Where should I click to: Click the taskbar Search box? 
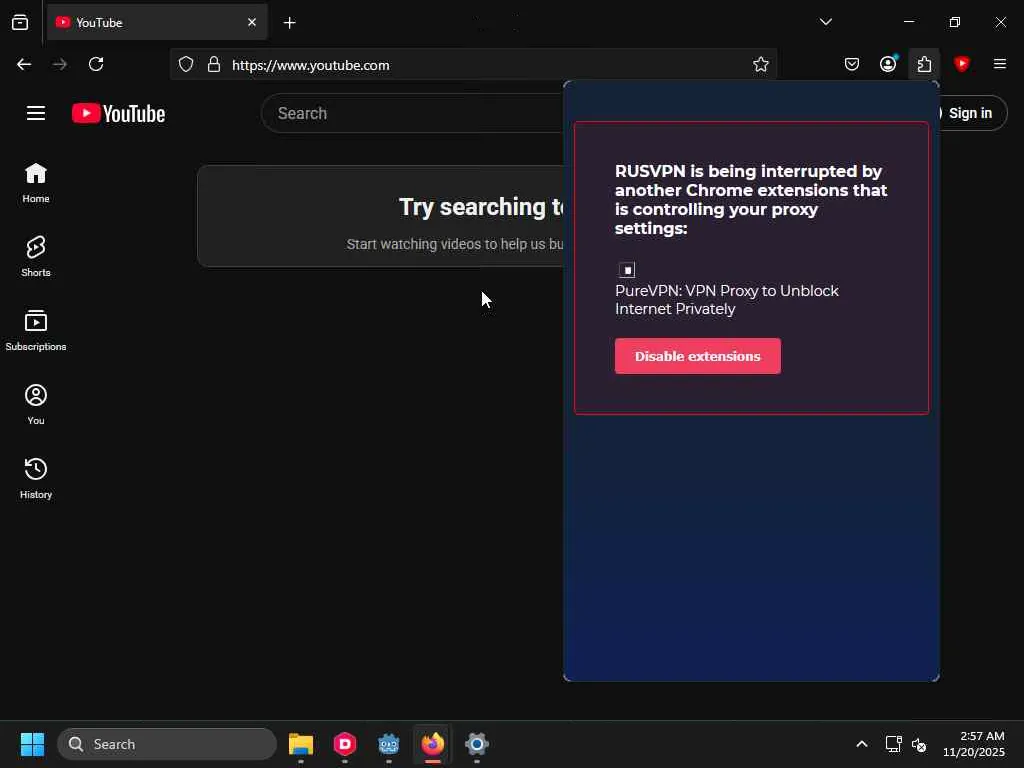point(167,744)
